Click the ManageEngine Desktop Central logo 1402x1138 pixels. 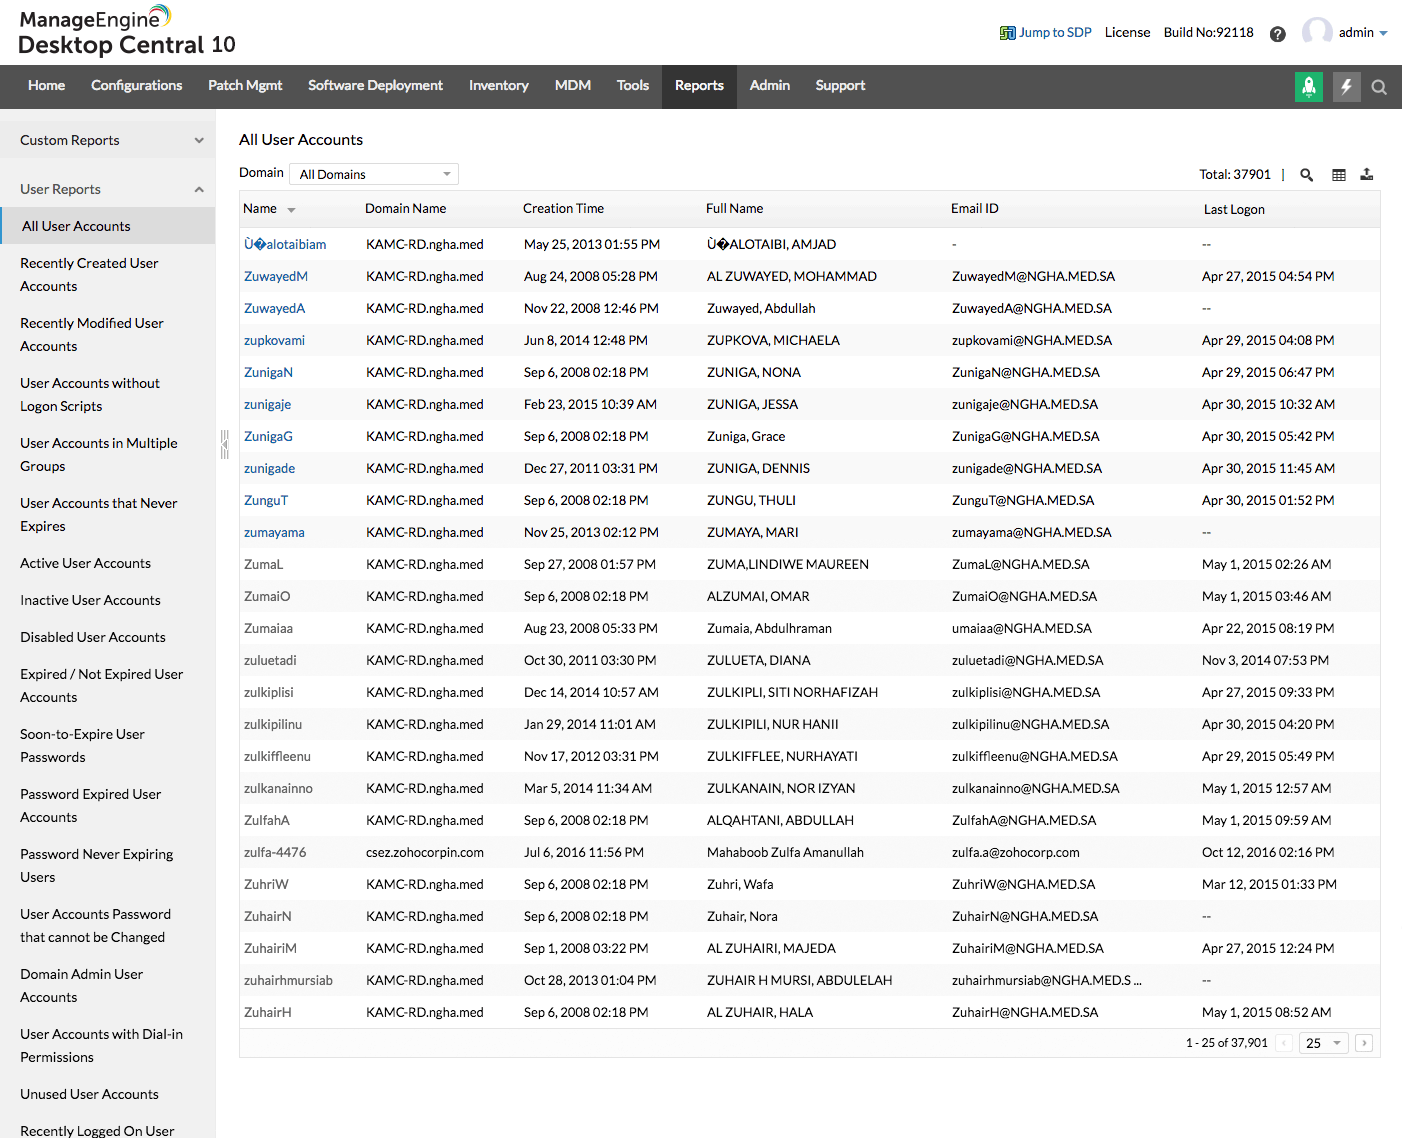126,32
